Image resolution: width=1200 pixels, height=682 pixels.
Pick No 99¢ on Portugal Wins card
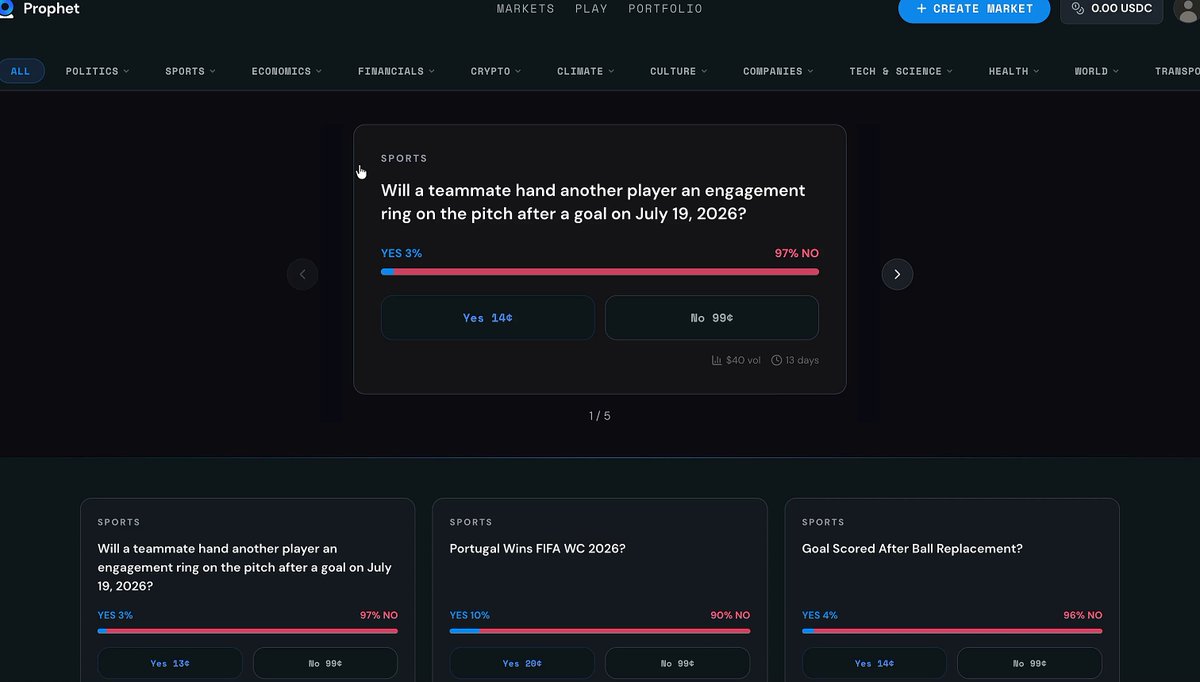(677, 663)
